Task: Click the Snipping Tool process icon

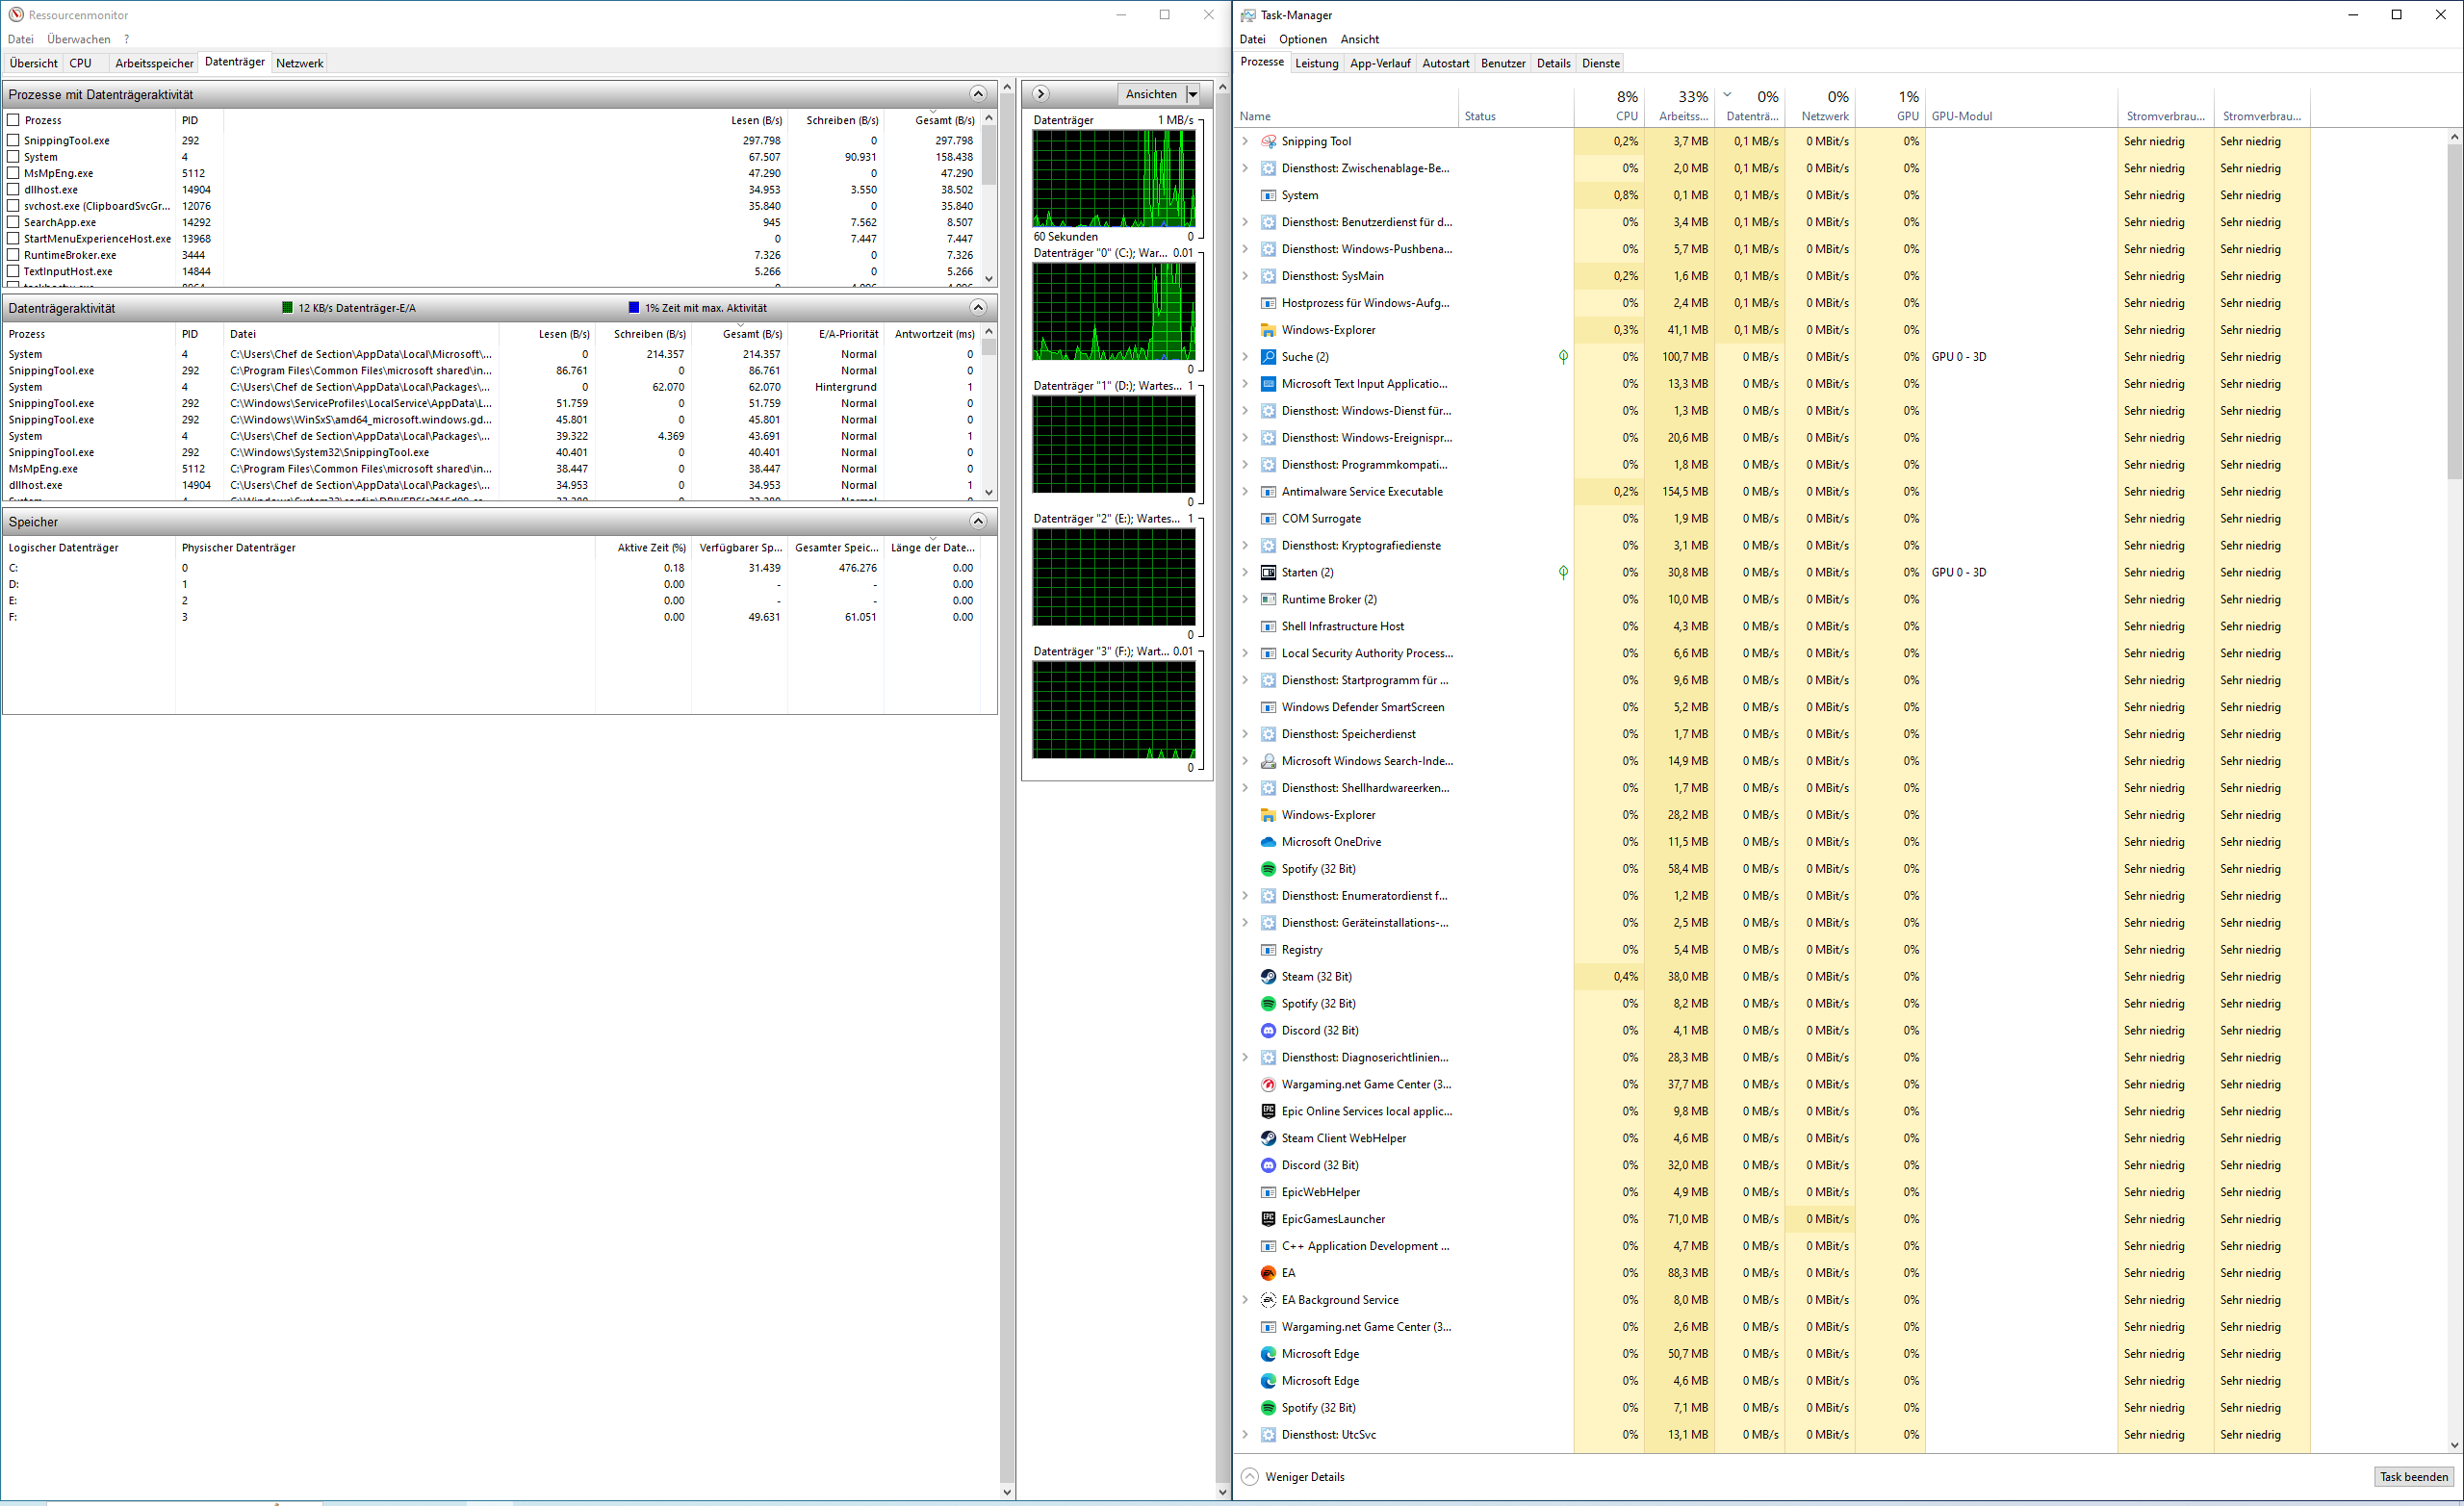Action: (1268, 141)
